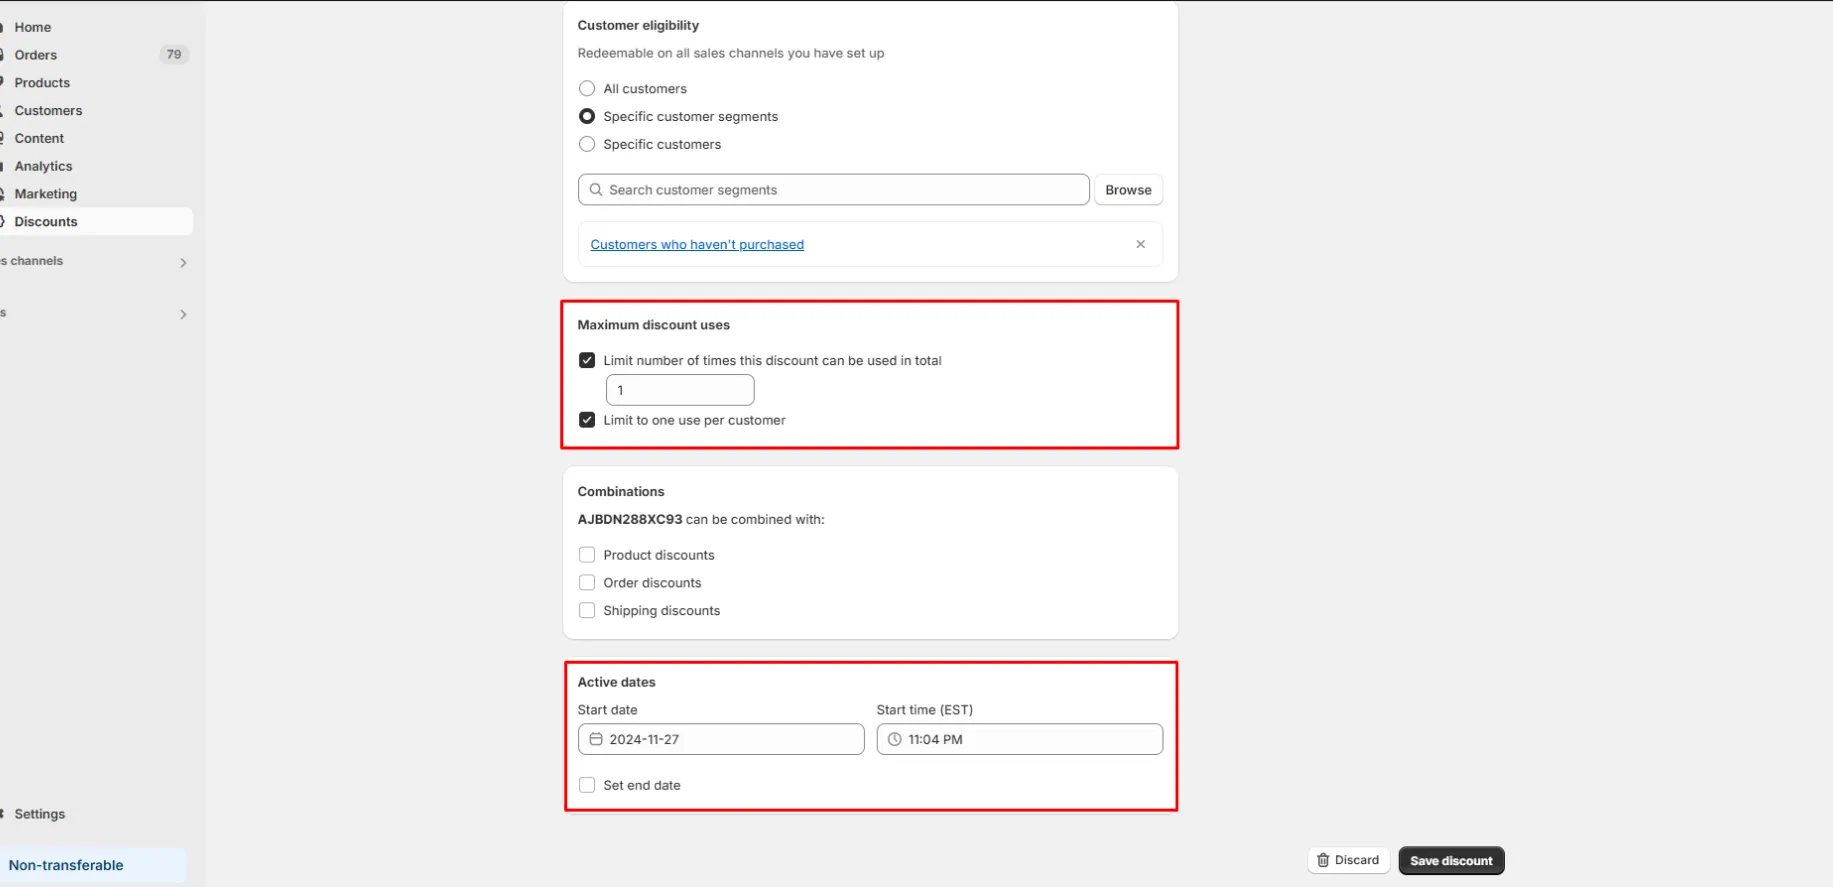Click the search magnifier icon in segments field

tap(596, 190)
